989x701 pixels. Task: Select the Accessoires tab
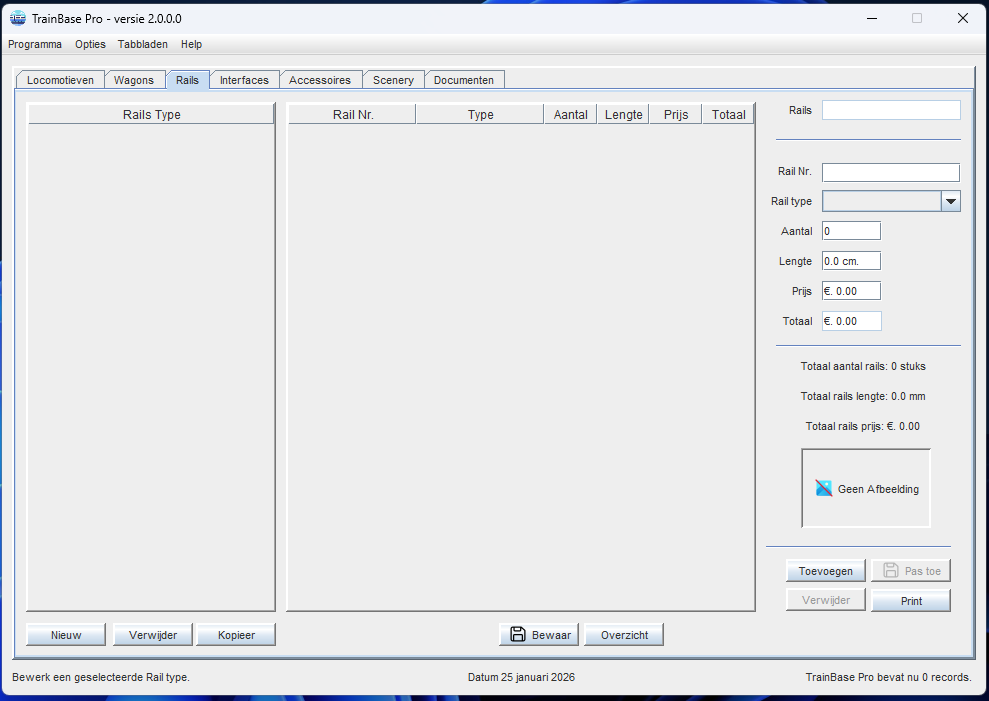(320, 80)
